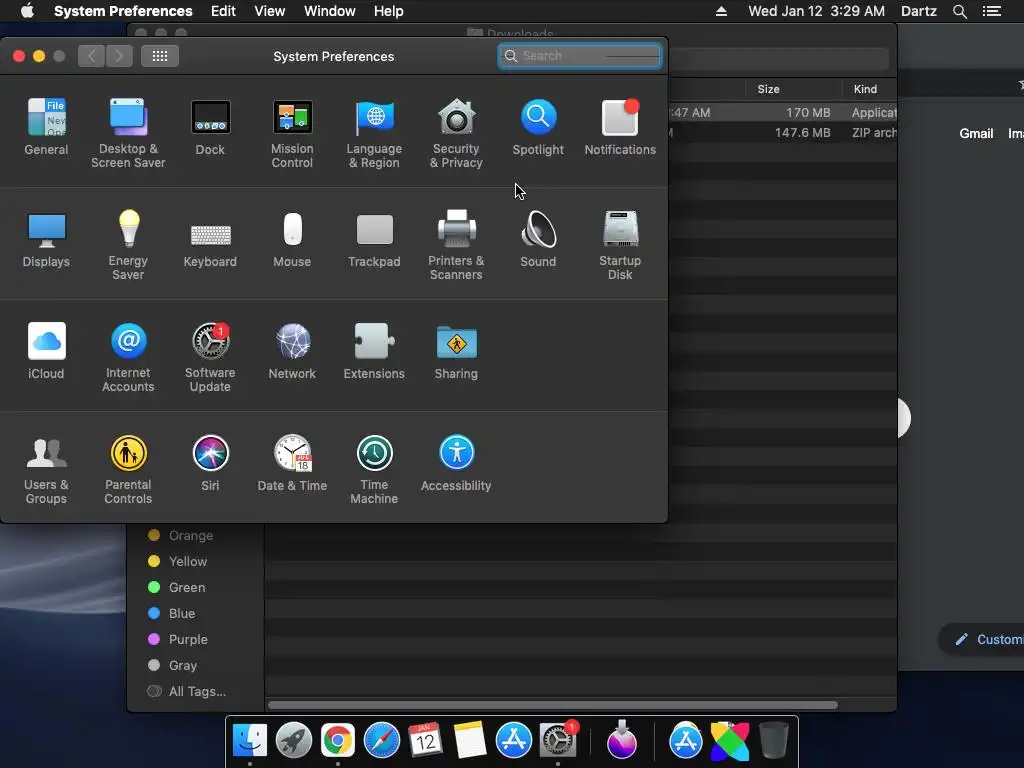Open the Apple menu
1024x768 pixels.
pyautogui.click(x=27, y=11)
